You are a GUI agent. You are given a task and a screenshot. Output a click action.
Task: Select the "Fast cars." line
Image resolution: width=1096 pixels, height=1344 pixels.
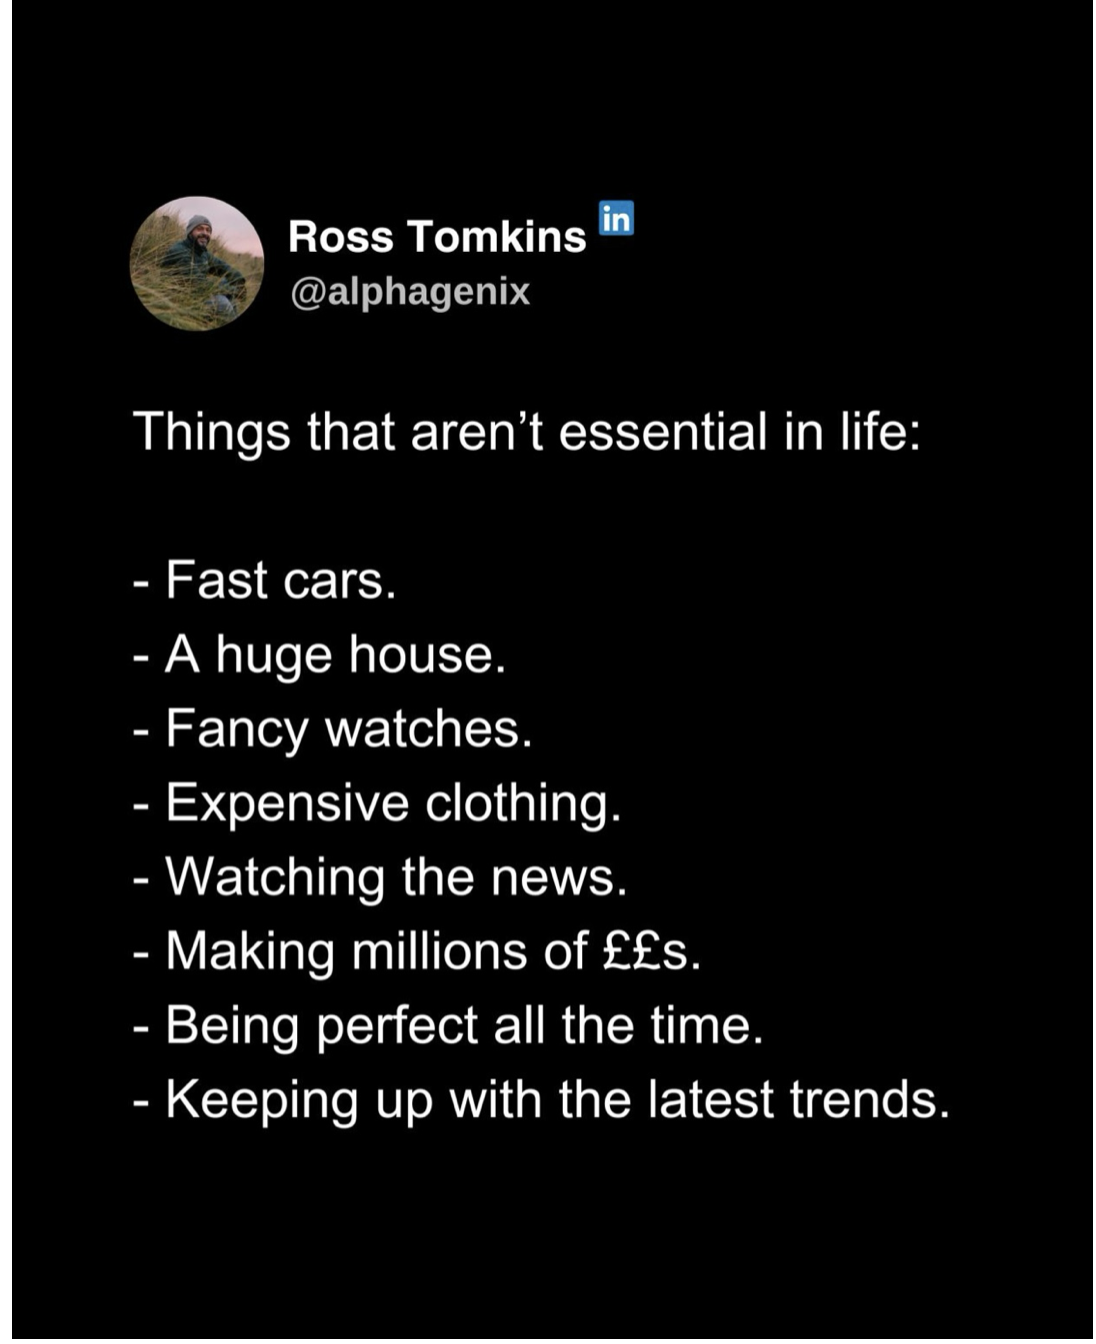point(265,581)
